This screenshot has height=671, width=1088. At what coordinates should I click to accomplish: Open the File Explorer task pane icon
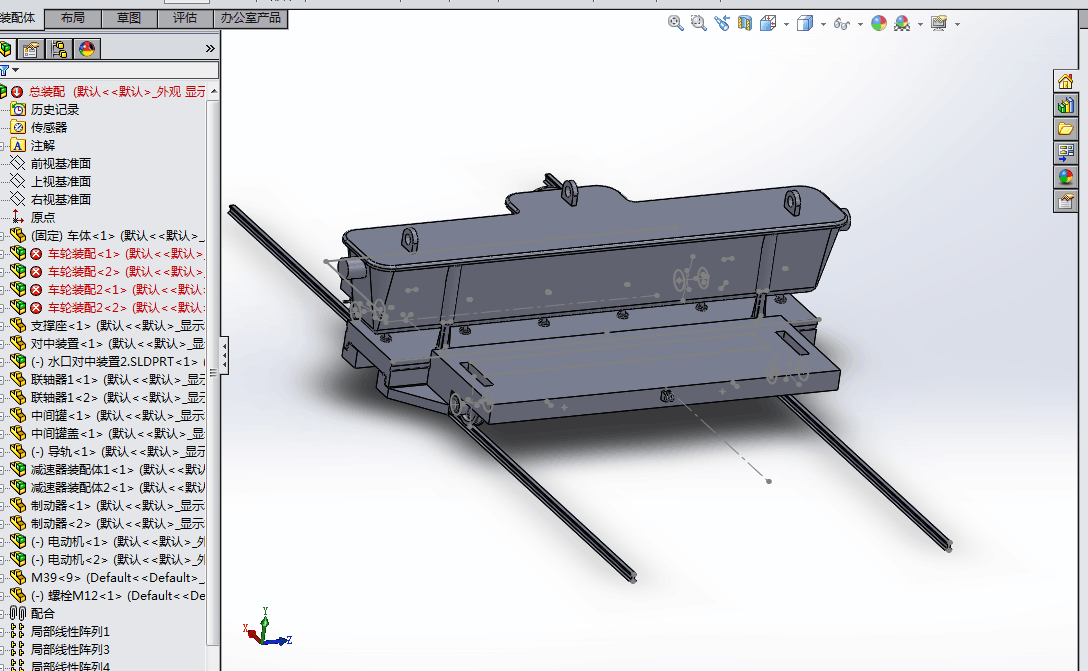(x=1065, y=129)
